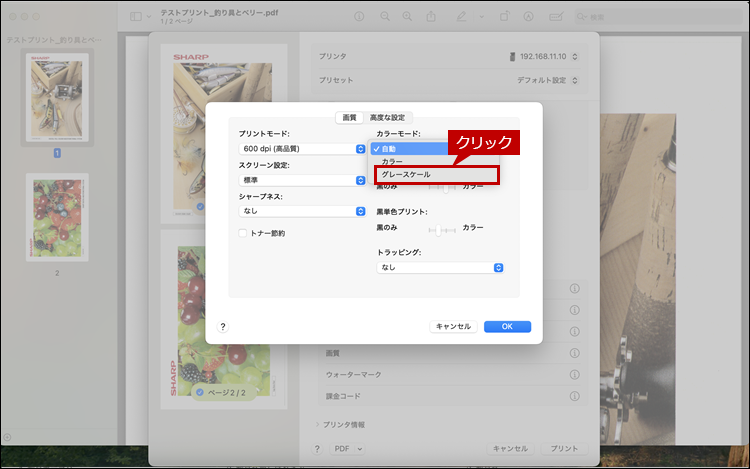This screenshot has width=750, height=469.
Task: Toggle the ページ 2 / 2 page checkmark
Action: (200, 393)
